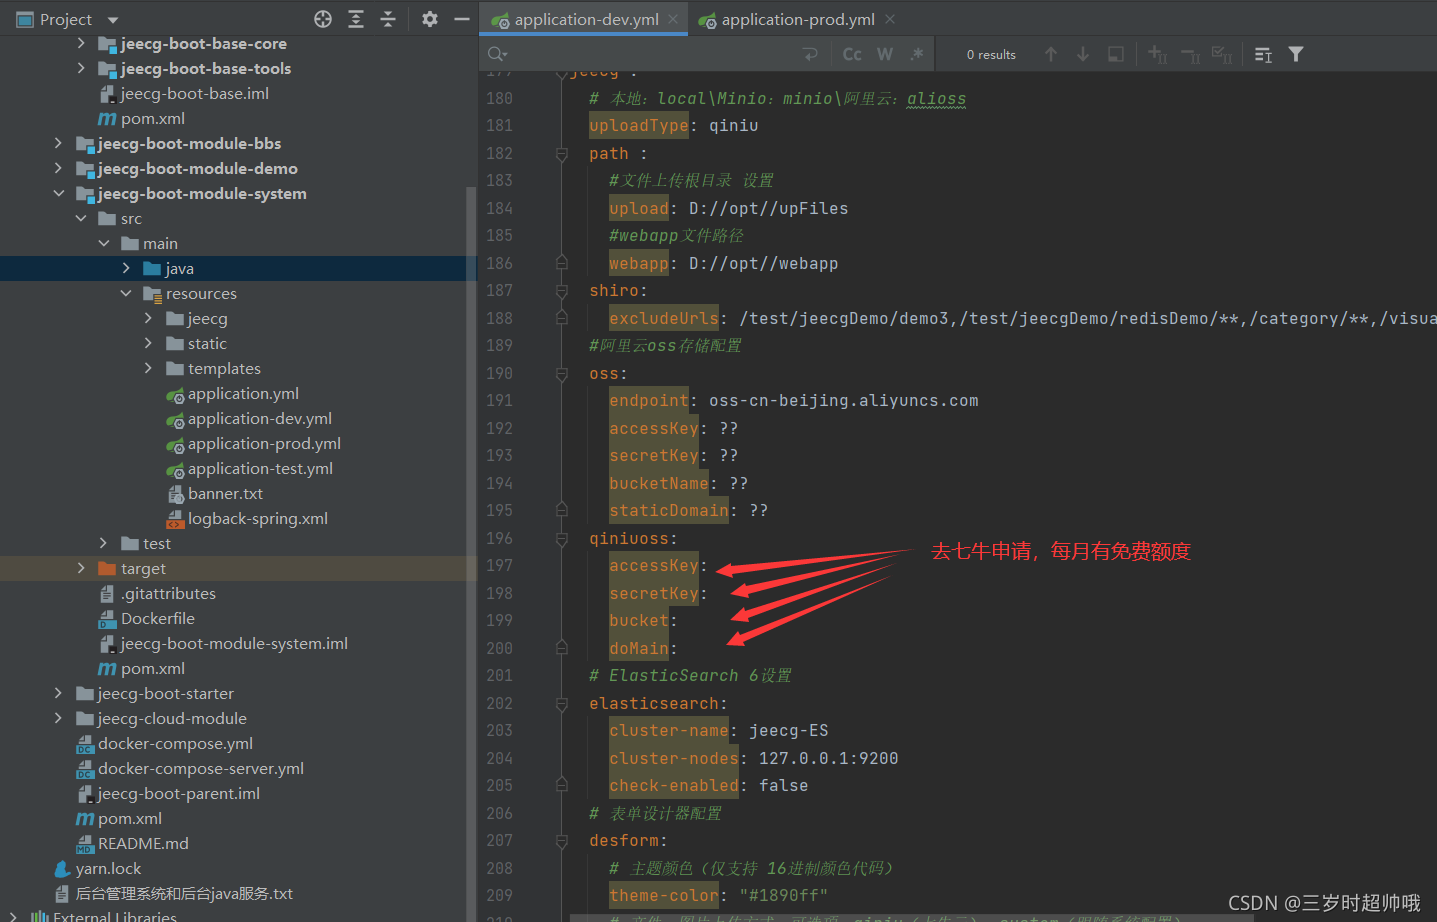Toggle Regex (.*) search option
Screen dimensions: 1437x922
917,54
